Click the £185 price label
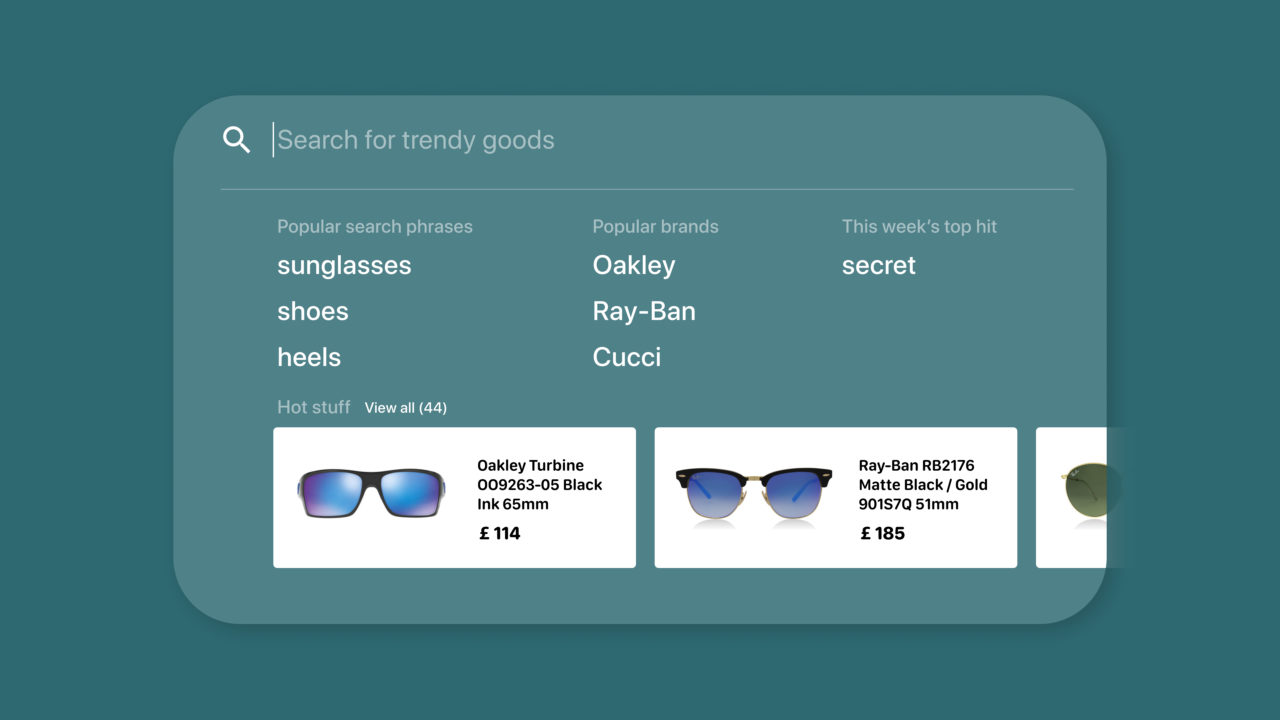This screenshot has height=720, width=1280. click(x=883, y=534)
